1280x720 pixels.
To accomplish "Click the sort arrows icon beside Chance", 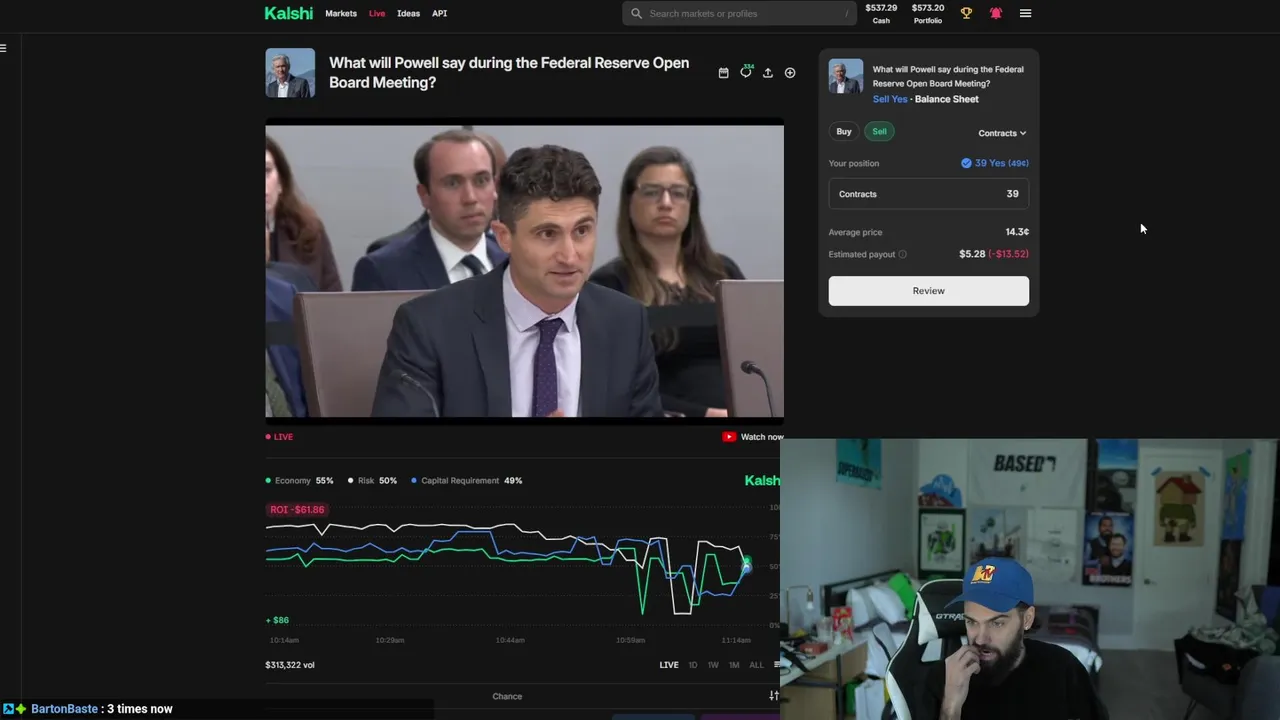I will tap(773, 696).
